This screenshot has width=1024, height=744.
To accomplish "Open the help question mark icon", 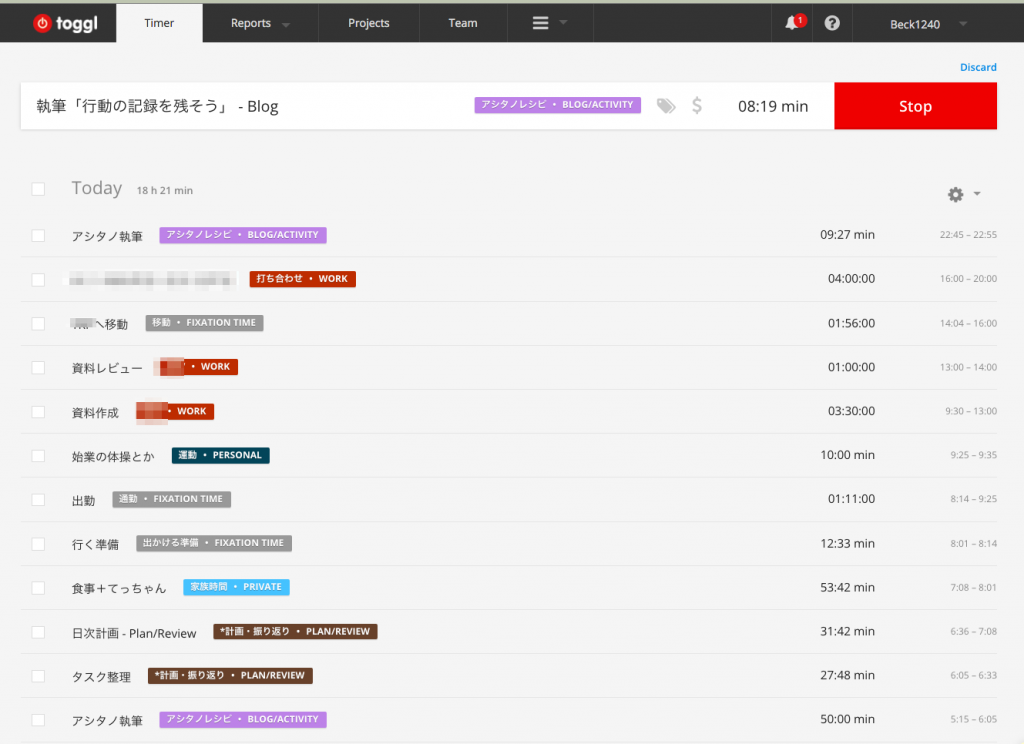I will click(x=832, y=23).
